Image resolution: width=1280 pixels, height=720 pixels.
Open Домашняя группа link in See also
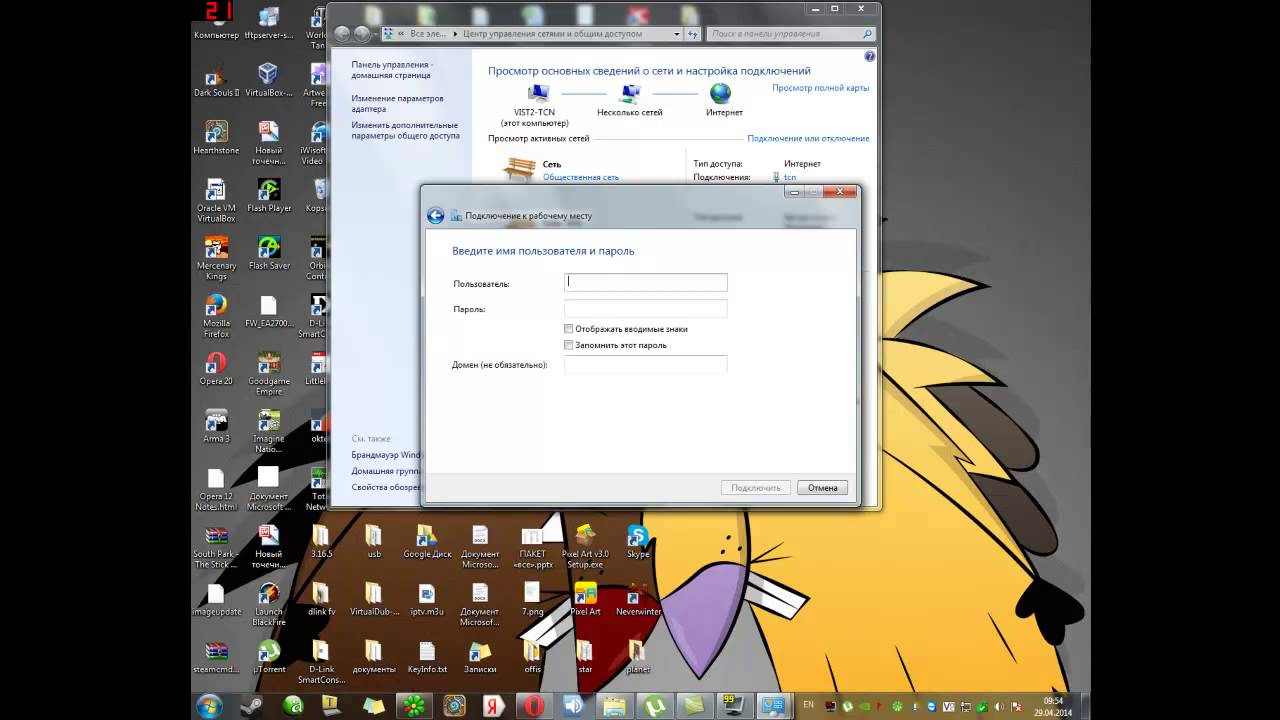pos(386,471)
